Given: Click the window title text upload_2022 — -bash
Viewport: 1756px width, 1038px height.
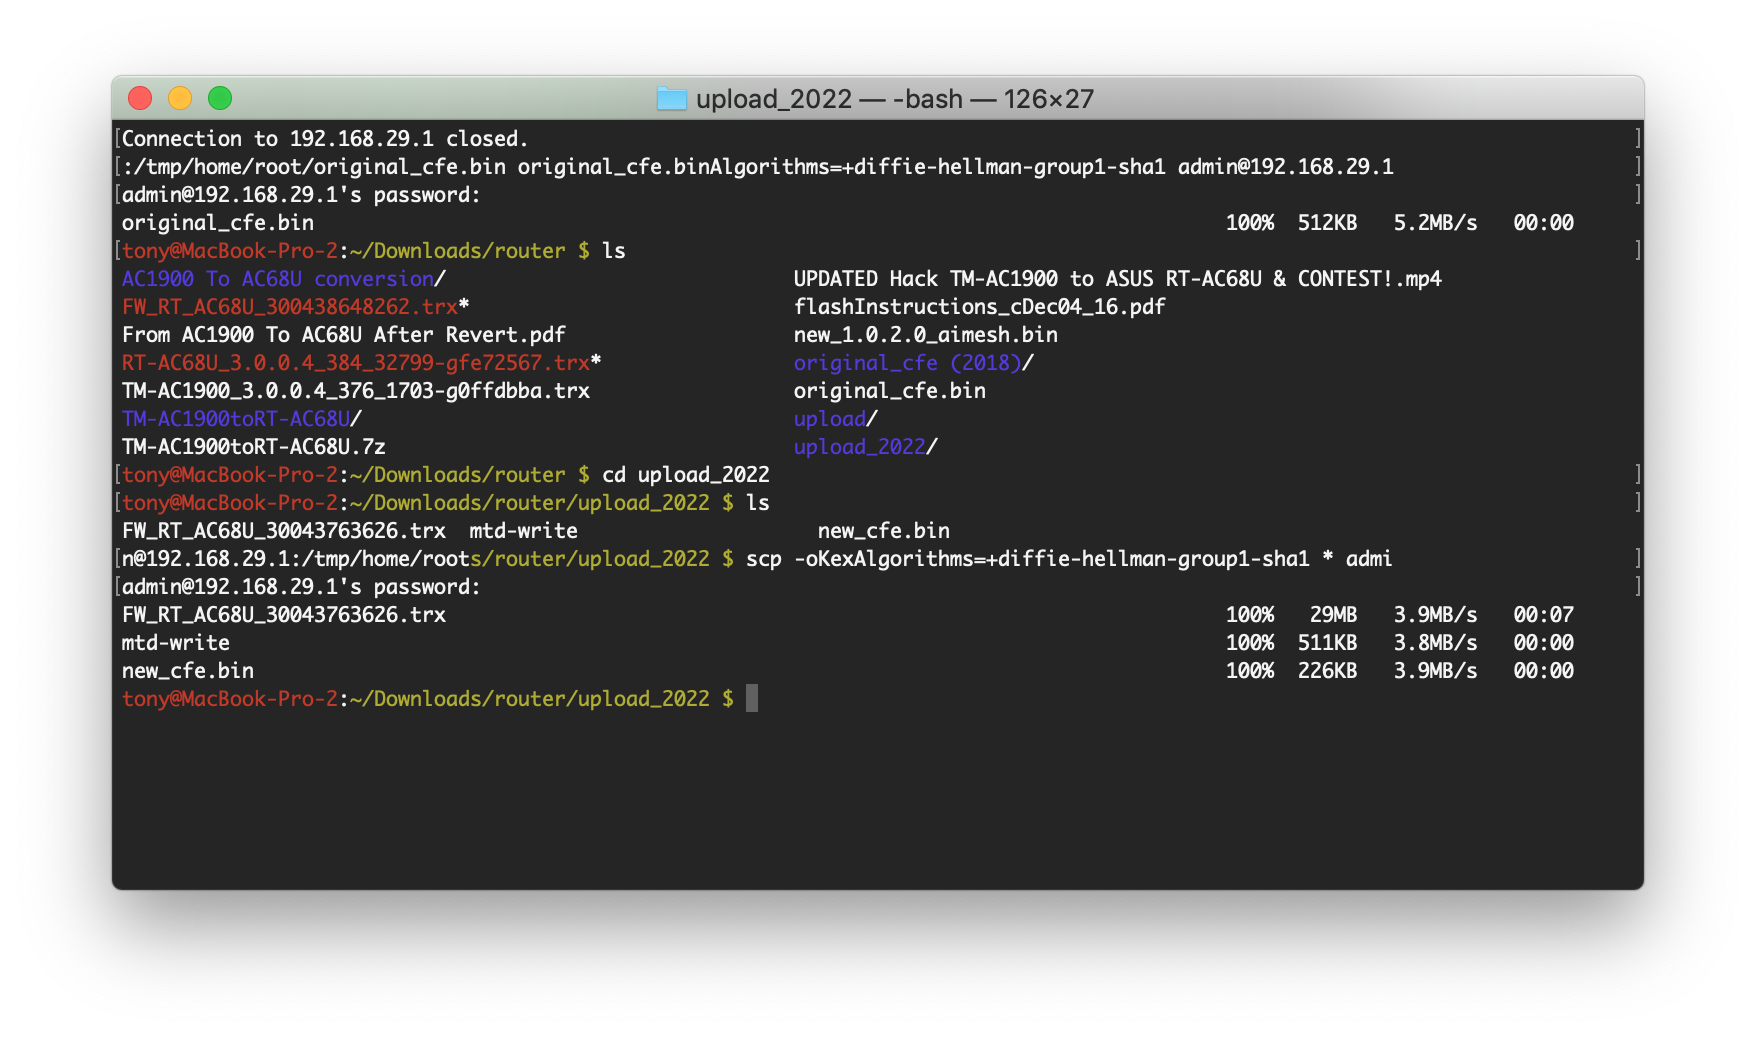Looking at the screenshot, I should (x=894, y=99).
